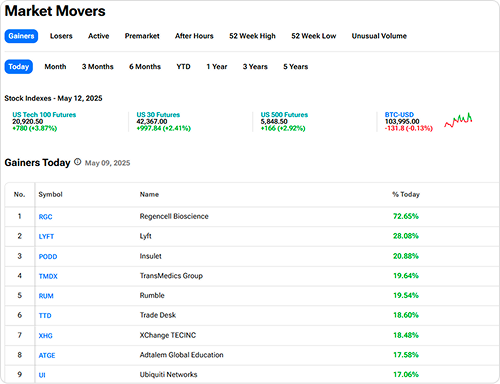500x384 pixels.
Task: Open the US 30 Futures link
Action: pos(158,115)
